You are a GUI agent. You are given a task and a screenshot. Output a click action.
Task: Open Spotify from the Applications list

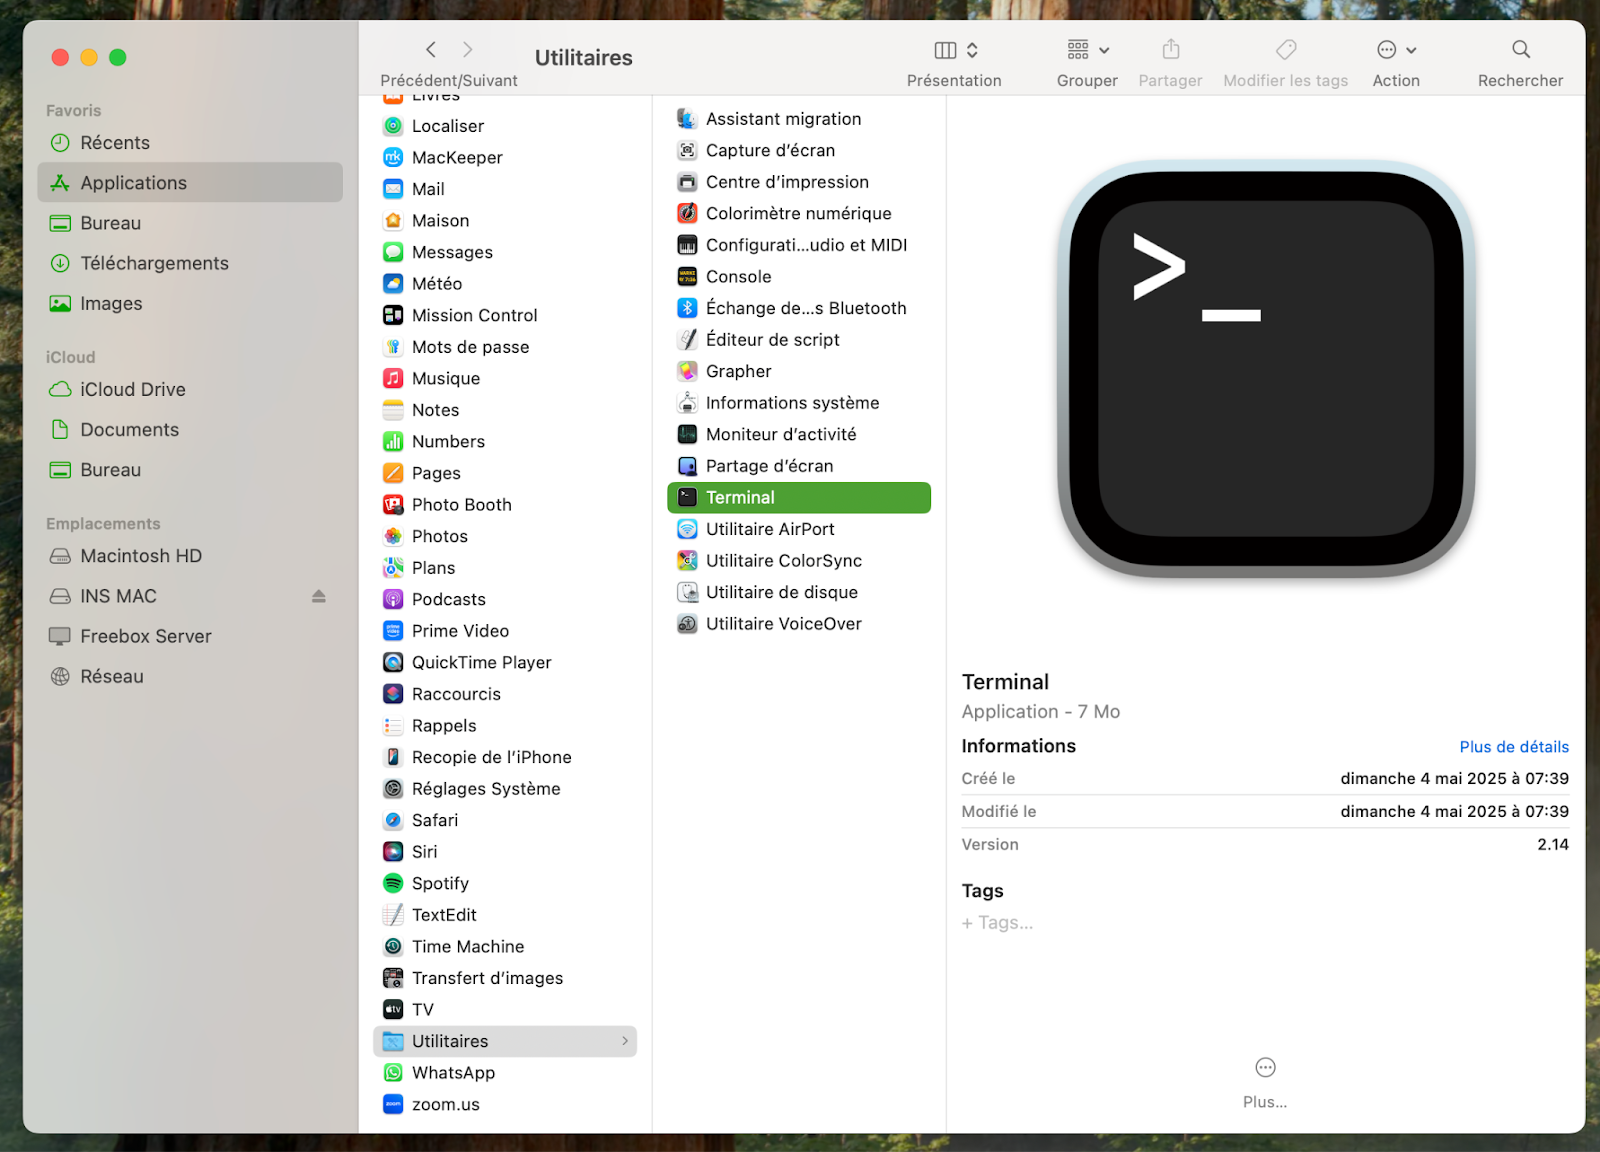[x=440, y=883]
